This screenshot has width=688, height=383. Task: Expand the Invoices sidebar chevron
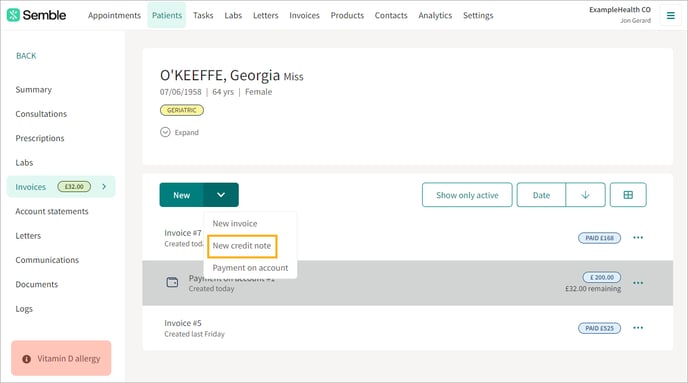pyautogui.click(x=104, y=186)
